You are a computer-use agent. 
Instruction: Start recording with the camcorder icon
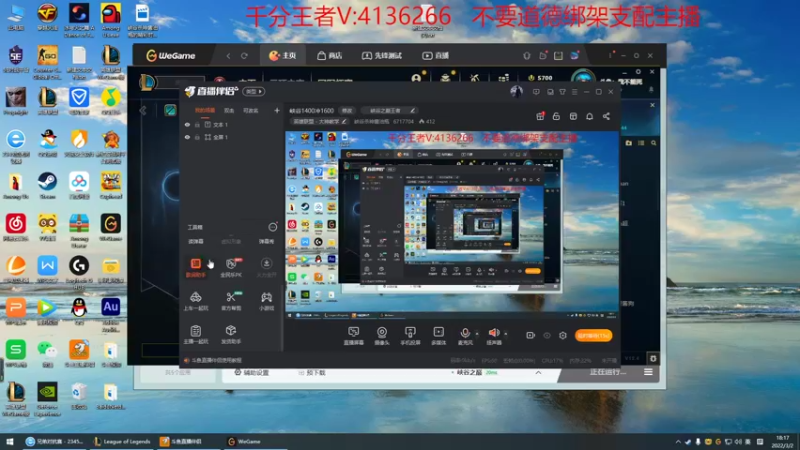(x=531, y=335)
